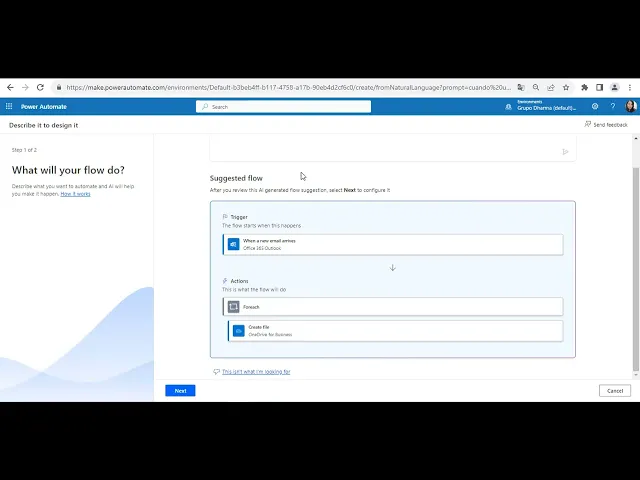Click the environment picker icon
640x480 pixels.
pos(508,107)
